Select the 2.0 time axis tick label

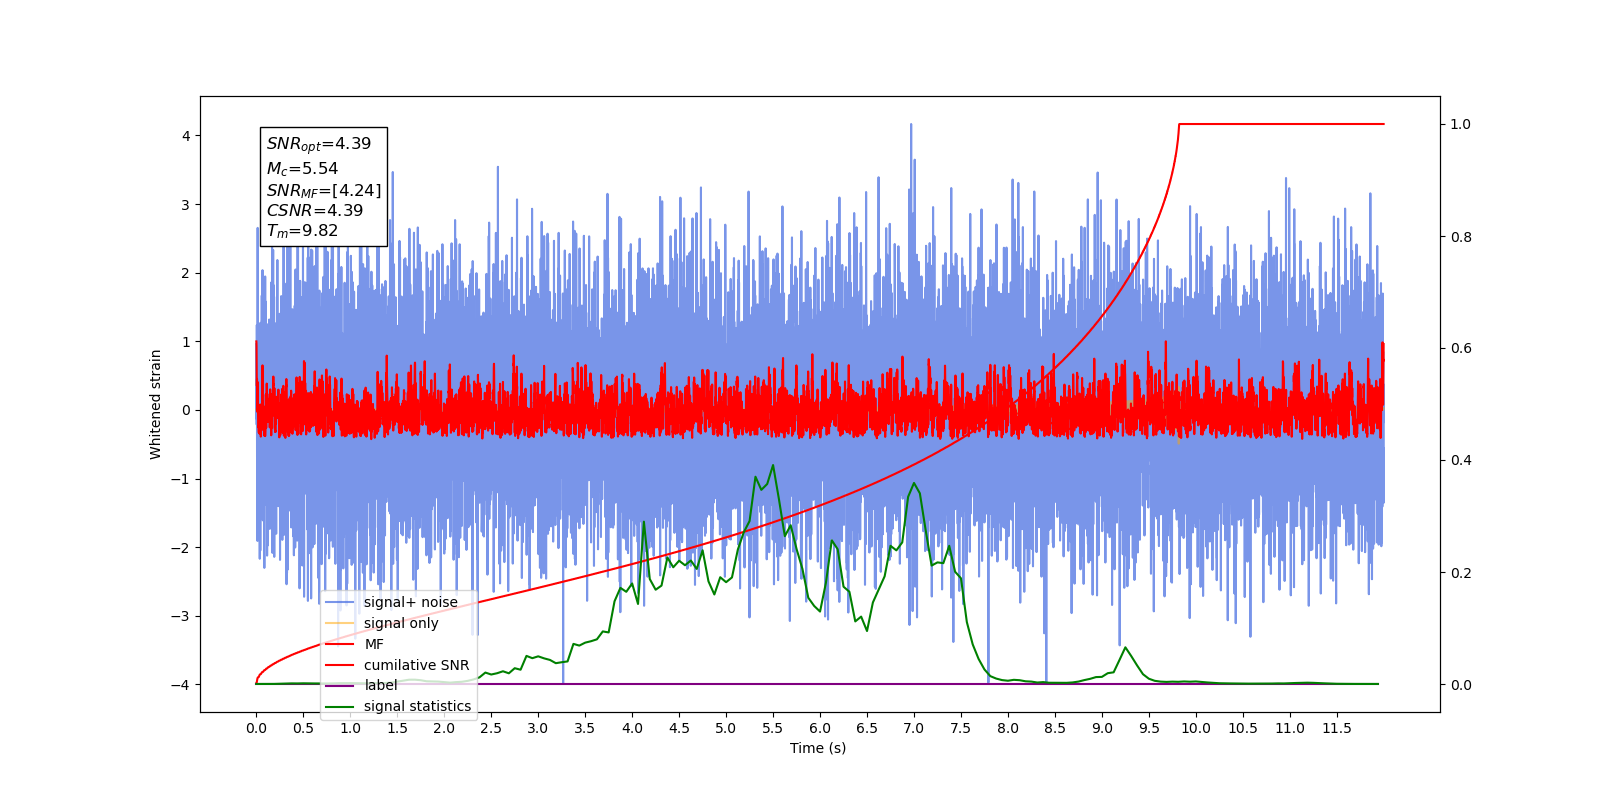point(444,728)
